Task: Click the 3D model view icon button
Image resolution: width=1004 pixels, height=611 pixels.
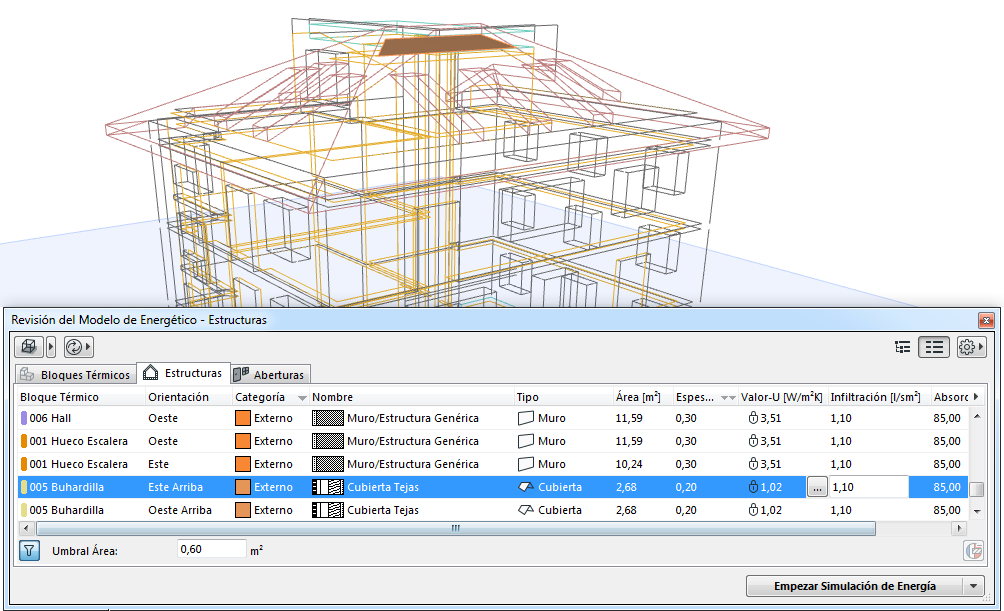Action: (30, 347)
